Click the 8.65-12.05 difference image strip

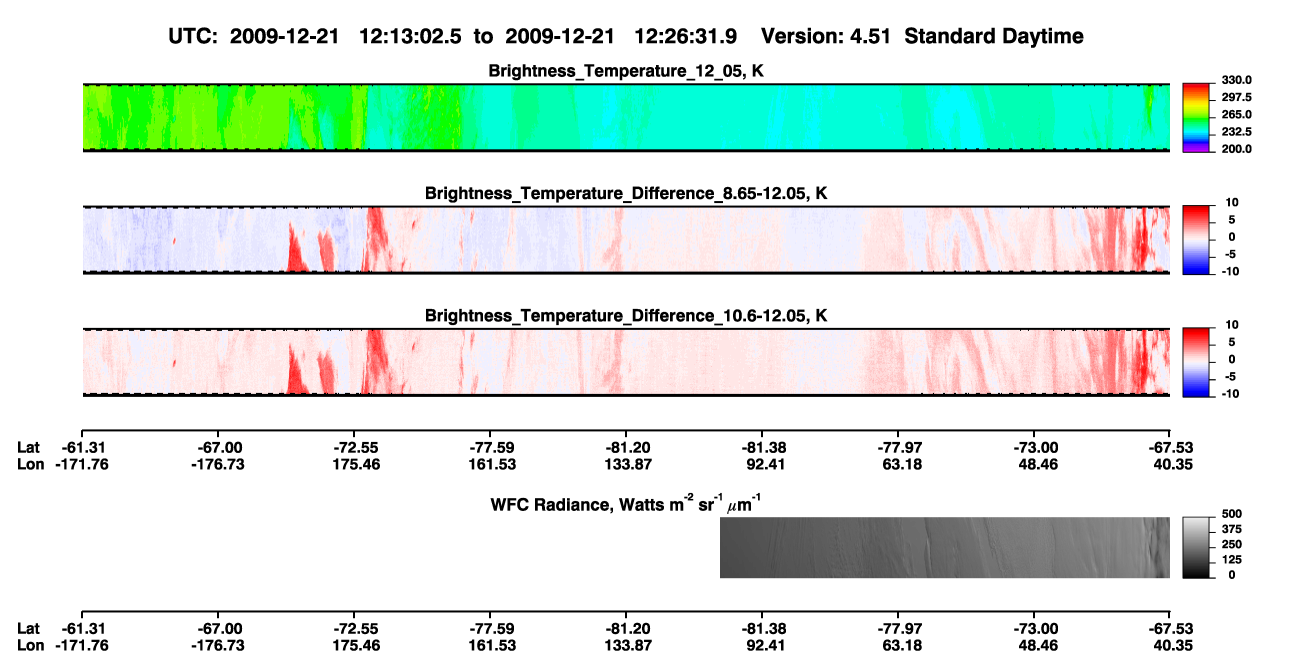tap(625, 239)
